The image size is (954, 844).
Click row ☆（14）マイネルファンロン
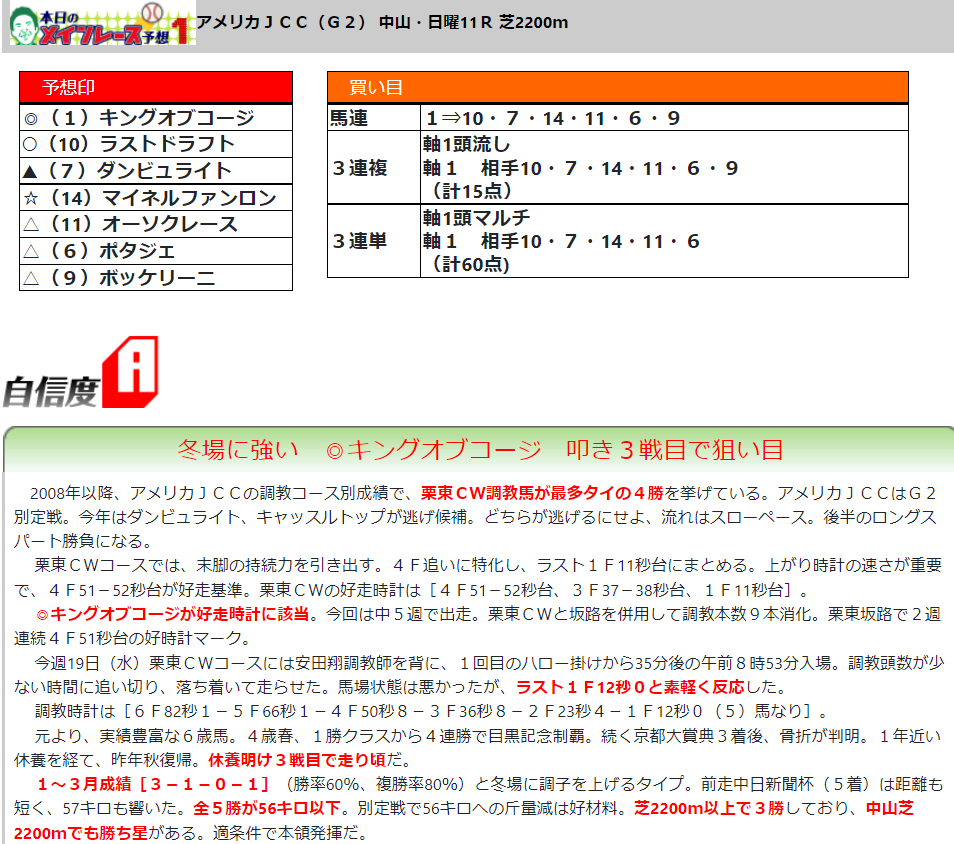[x=156, y=198]
